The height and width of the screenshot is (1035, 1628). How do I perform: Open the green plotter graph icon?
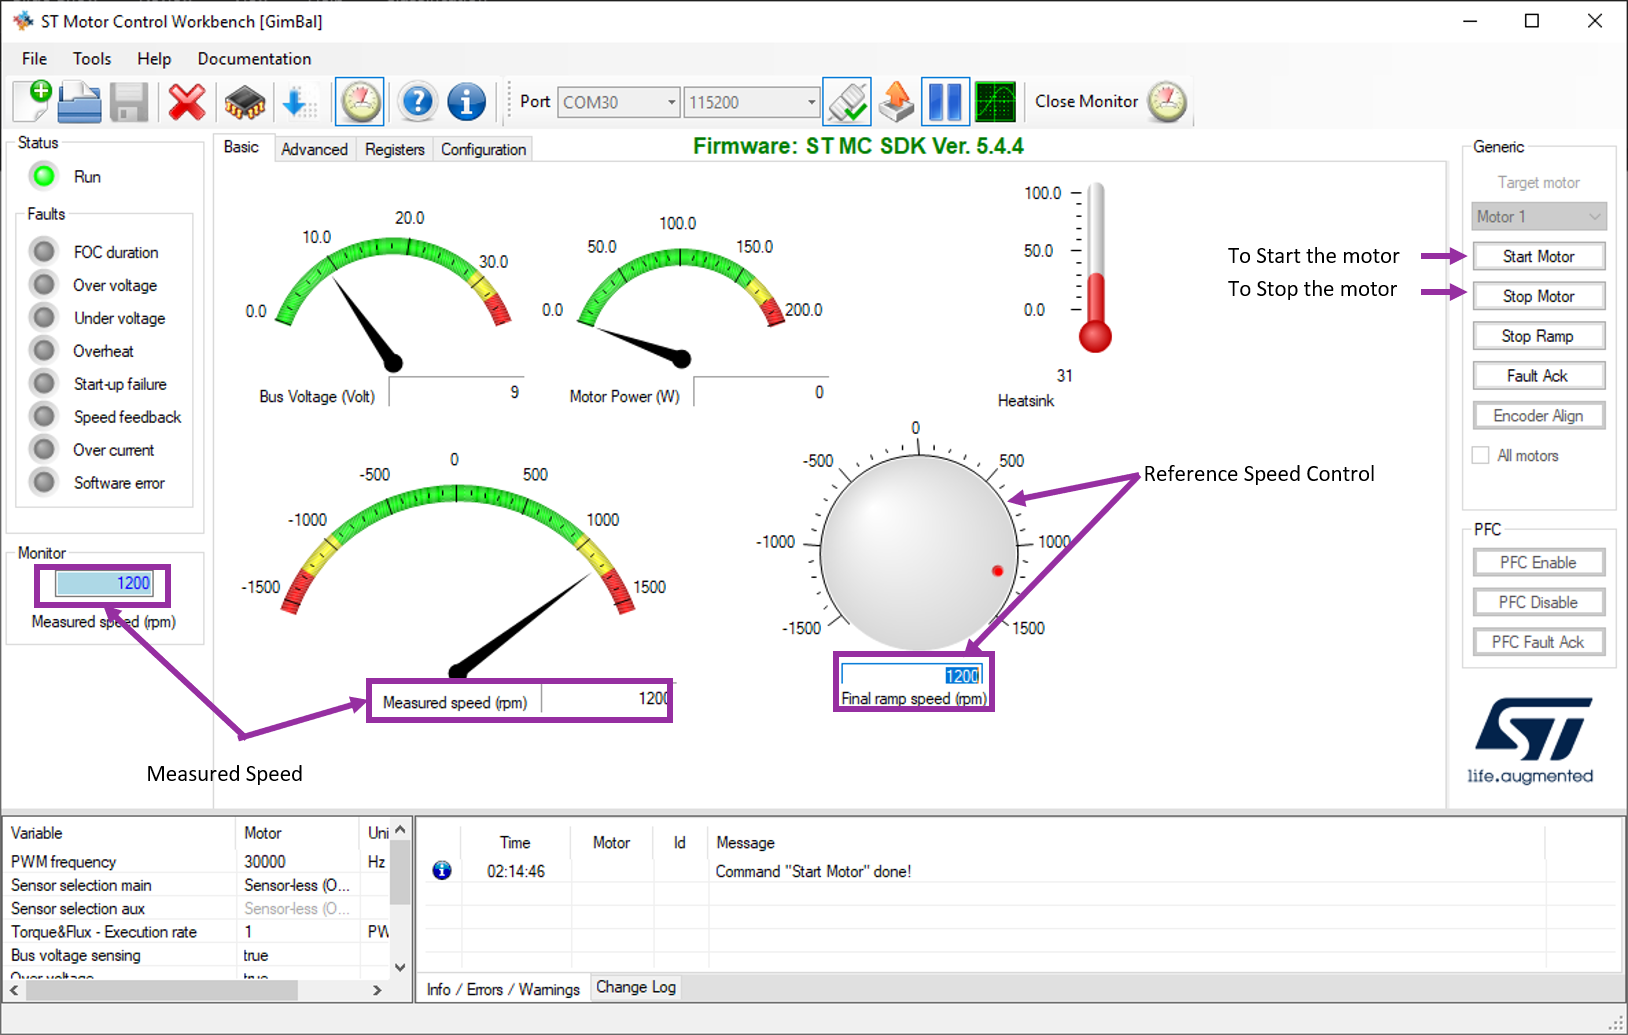tap(995, 102)
